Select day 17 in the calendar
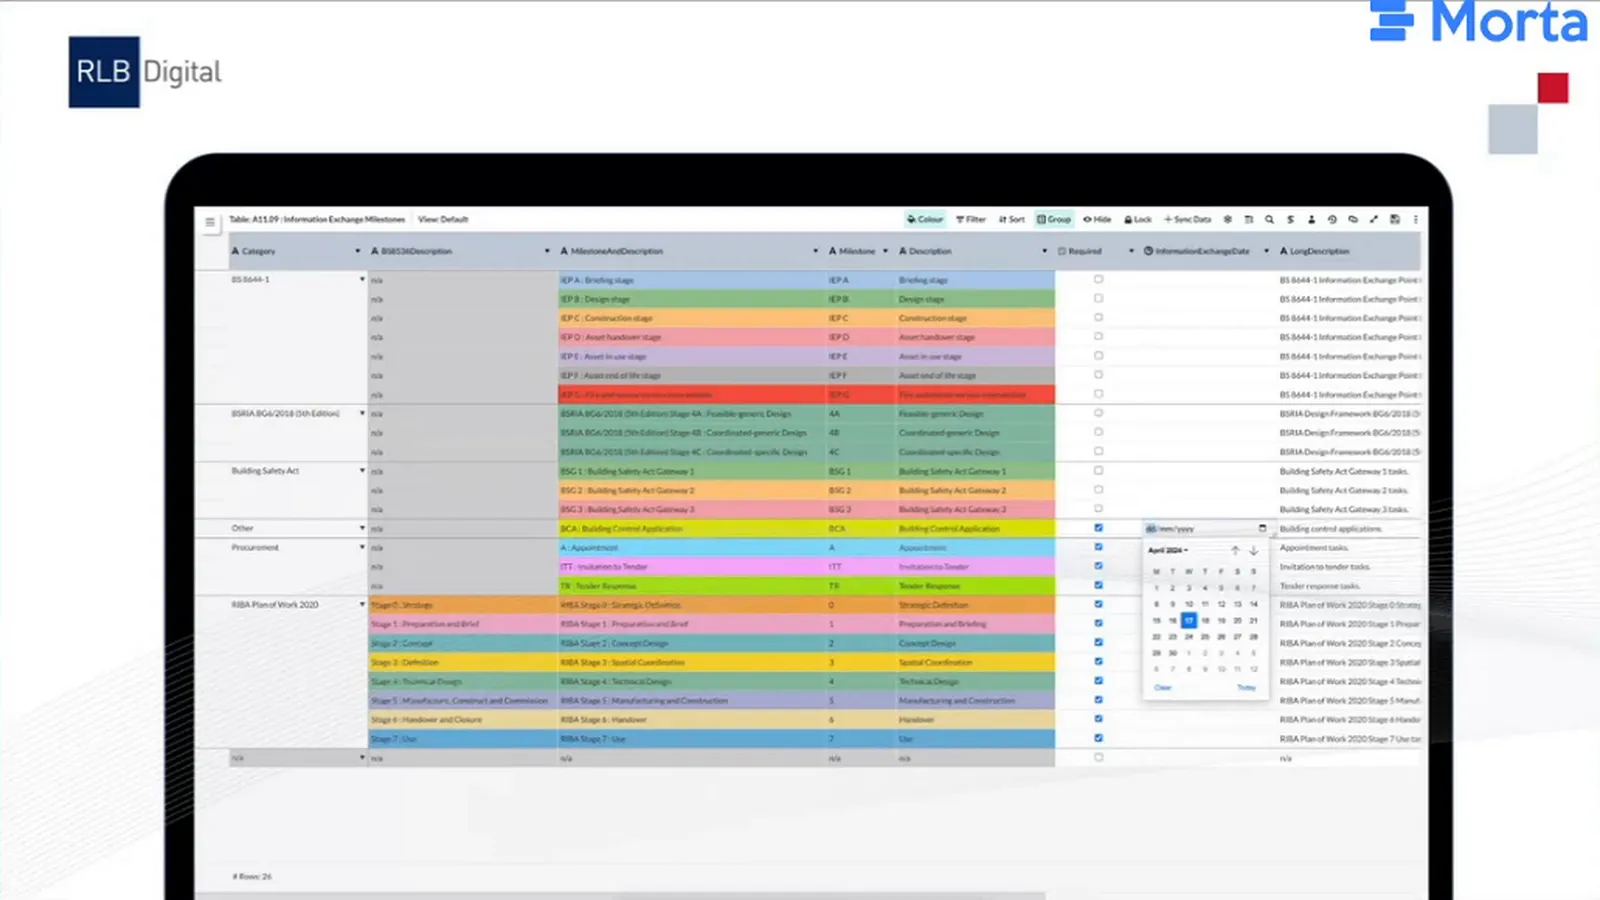Screen dimensions: 1600x900 (x=1189, y=620)
